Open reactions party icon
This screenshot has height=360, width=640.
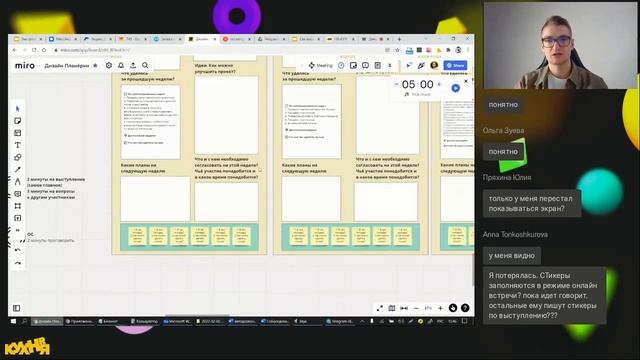(421, 65)
